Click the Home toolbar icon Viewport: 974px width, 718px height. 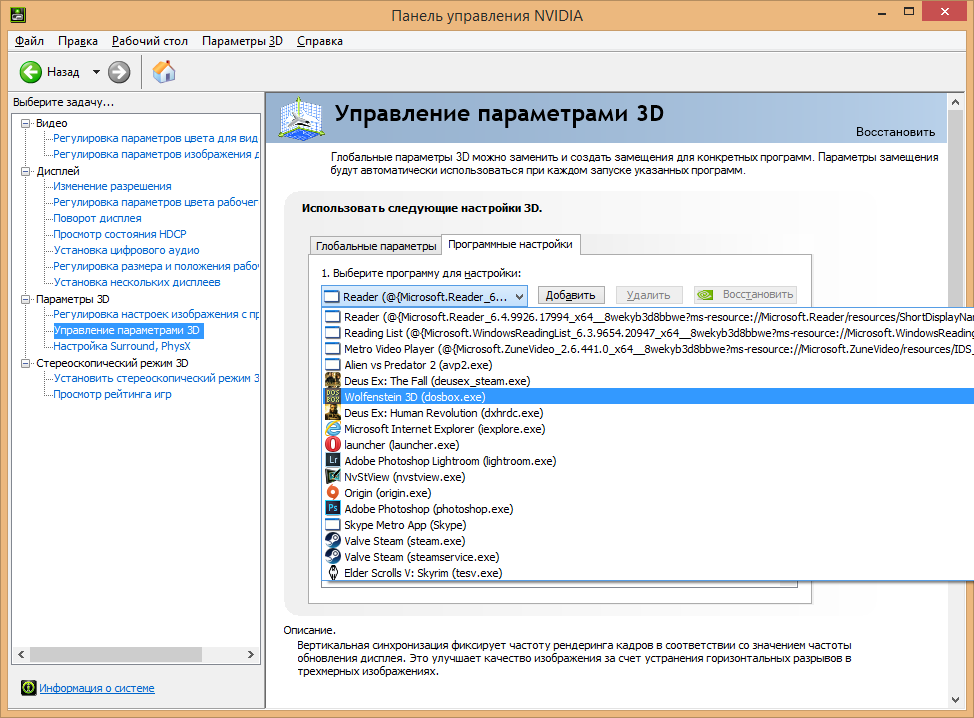(163, 71)
